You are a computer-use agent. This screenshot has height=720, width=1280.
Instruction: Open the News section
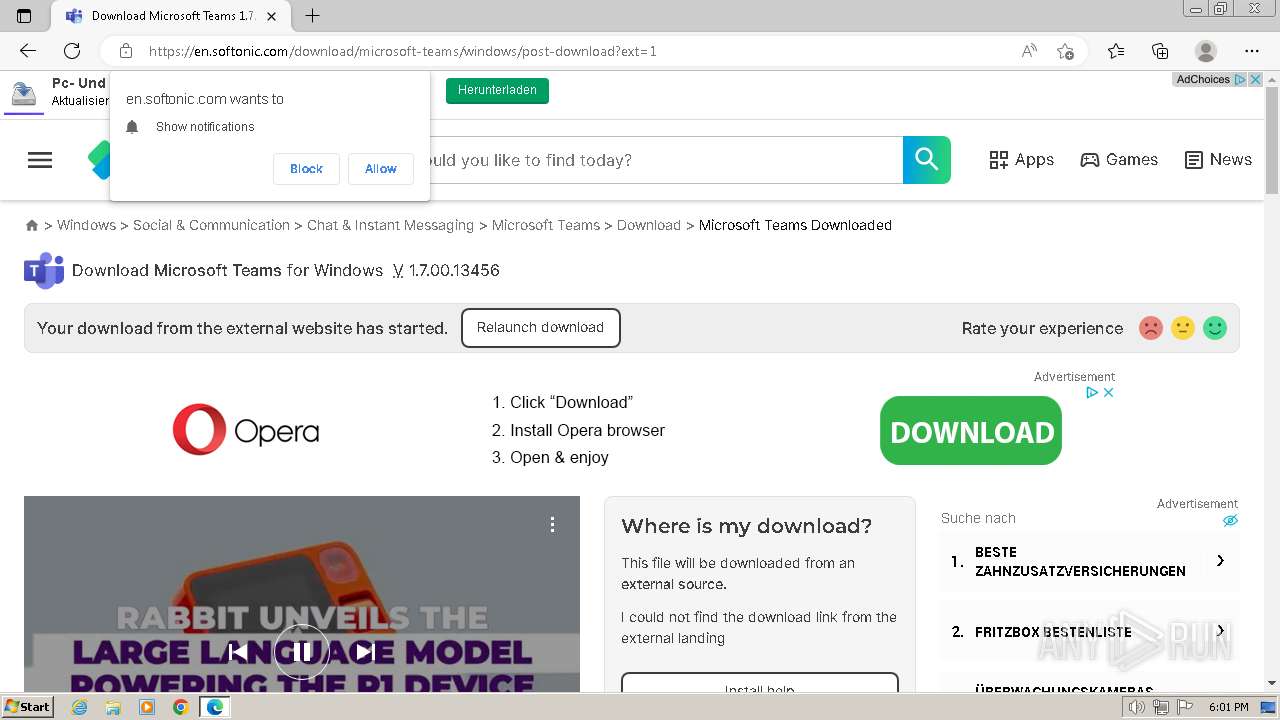coord(1218,160)
